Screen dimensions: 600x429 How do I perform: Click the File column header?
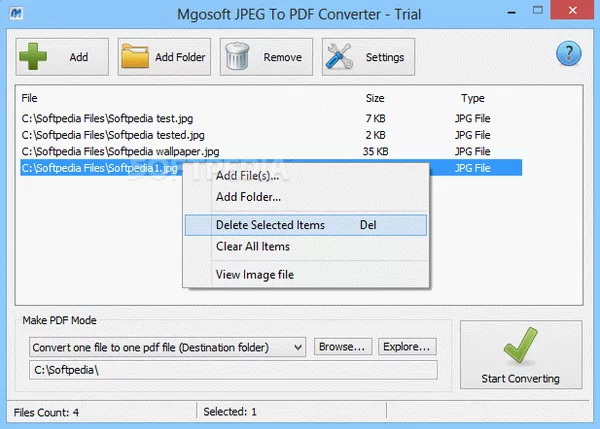tap(29, 98)
